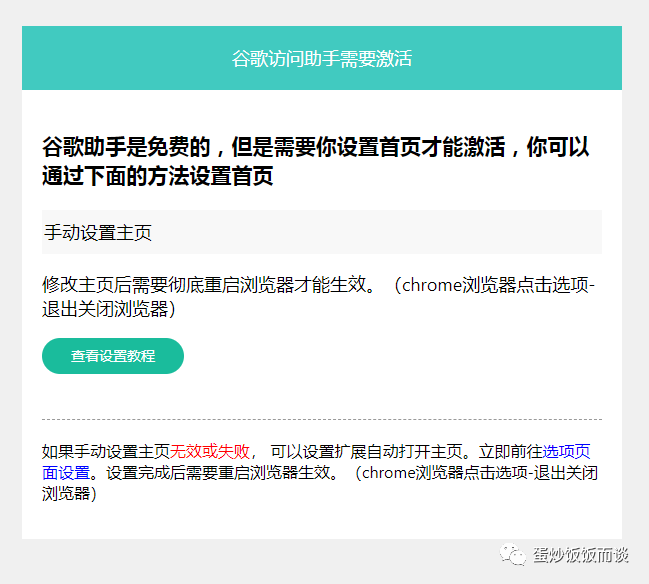Click the bottom (chrome浏览器点击选项-退出关闭 text

point(476,472)
